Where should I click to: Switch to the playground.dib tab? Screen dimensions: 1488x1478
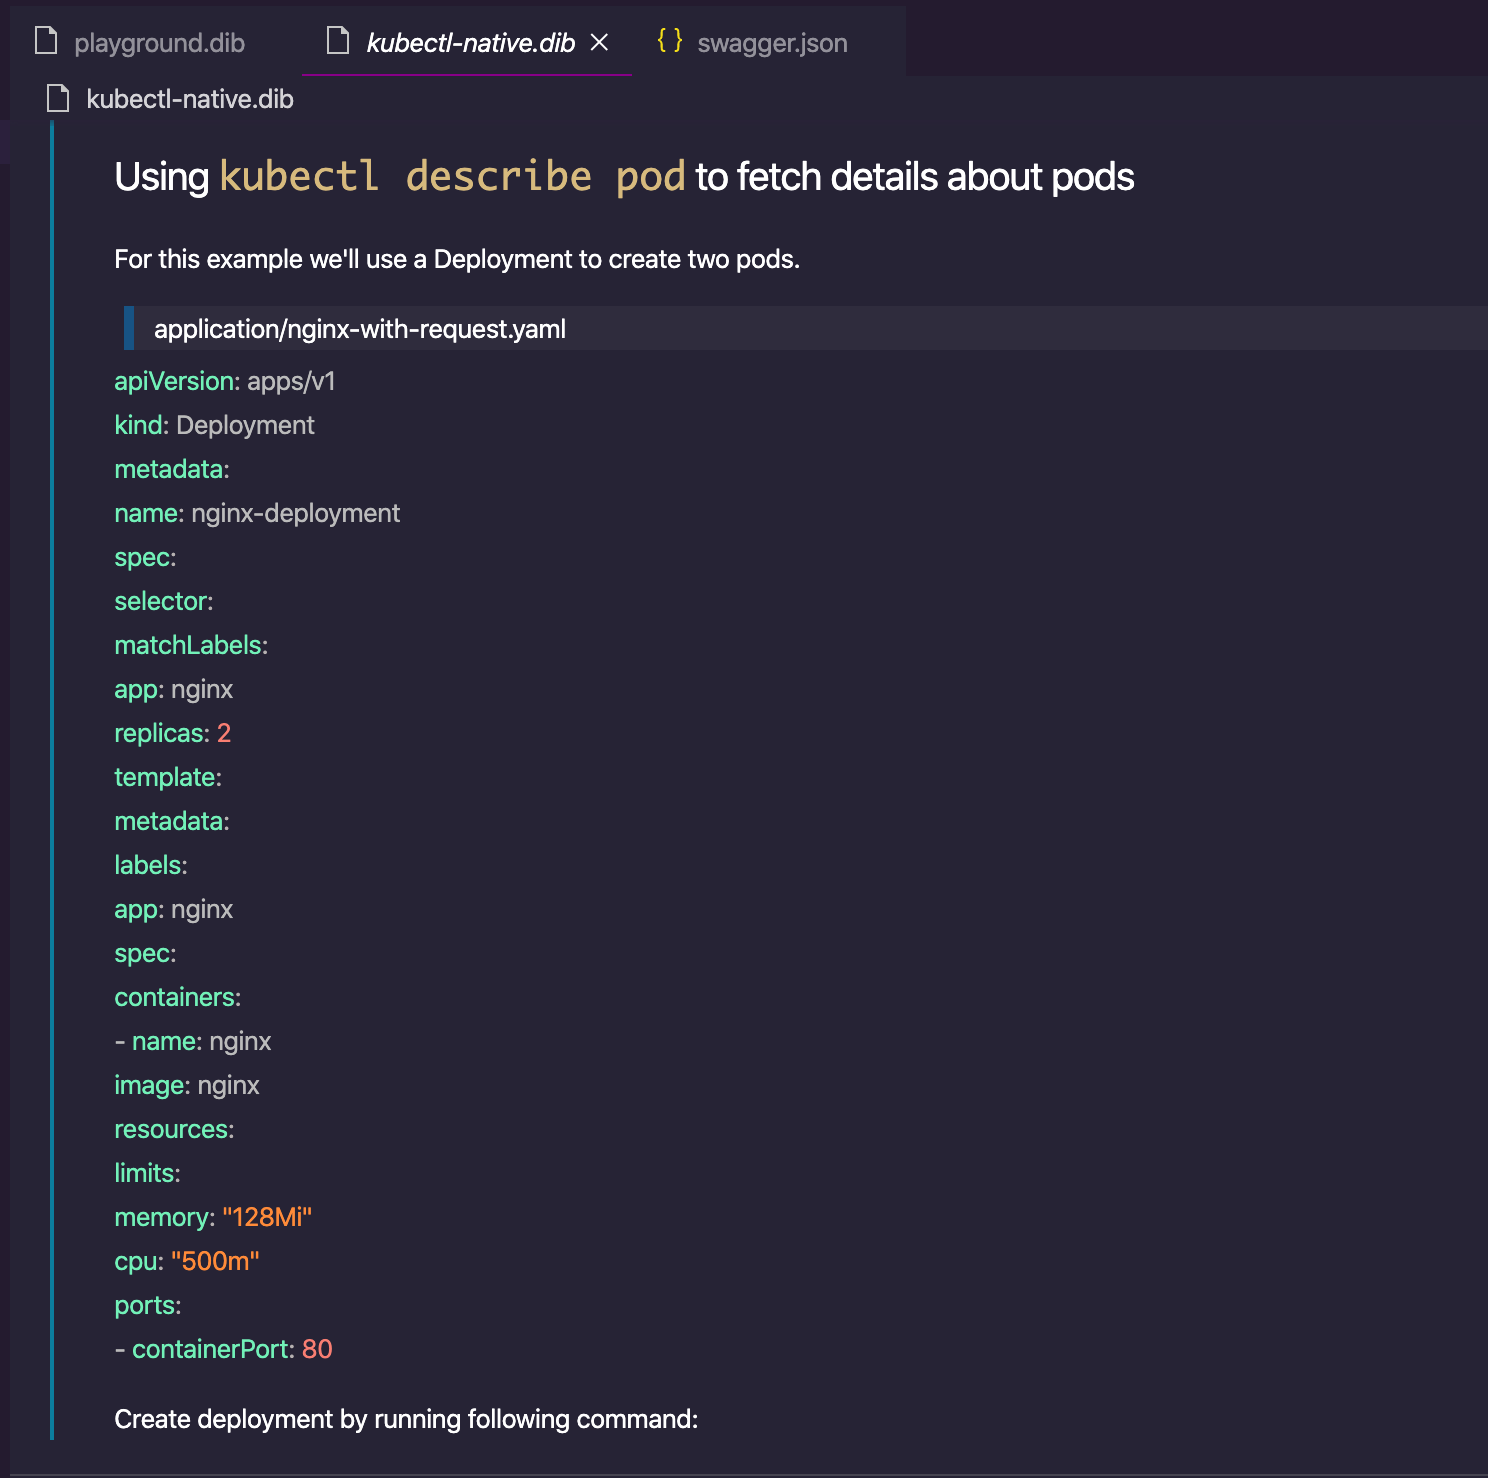tap(160, 43)
